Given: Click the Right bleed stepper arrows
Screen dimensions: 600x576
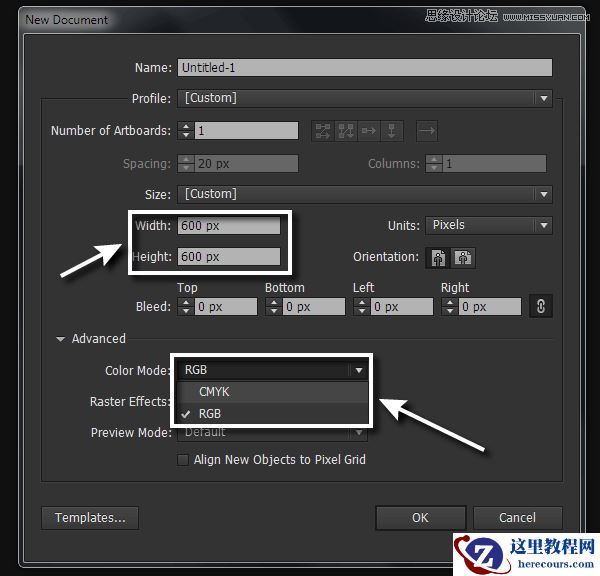Looking at the screenshot, I should pyautogui.click(x=450, y=307).
